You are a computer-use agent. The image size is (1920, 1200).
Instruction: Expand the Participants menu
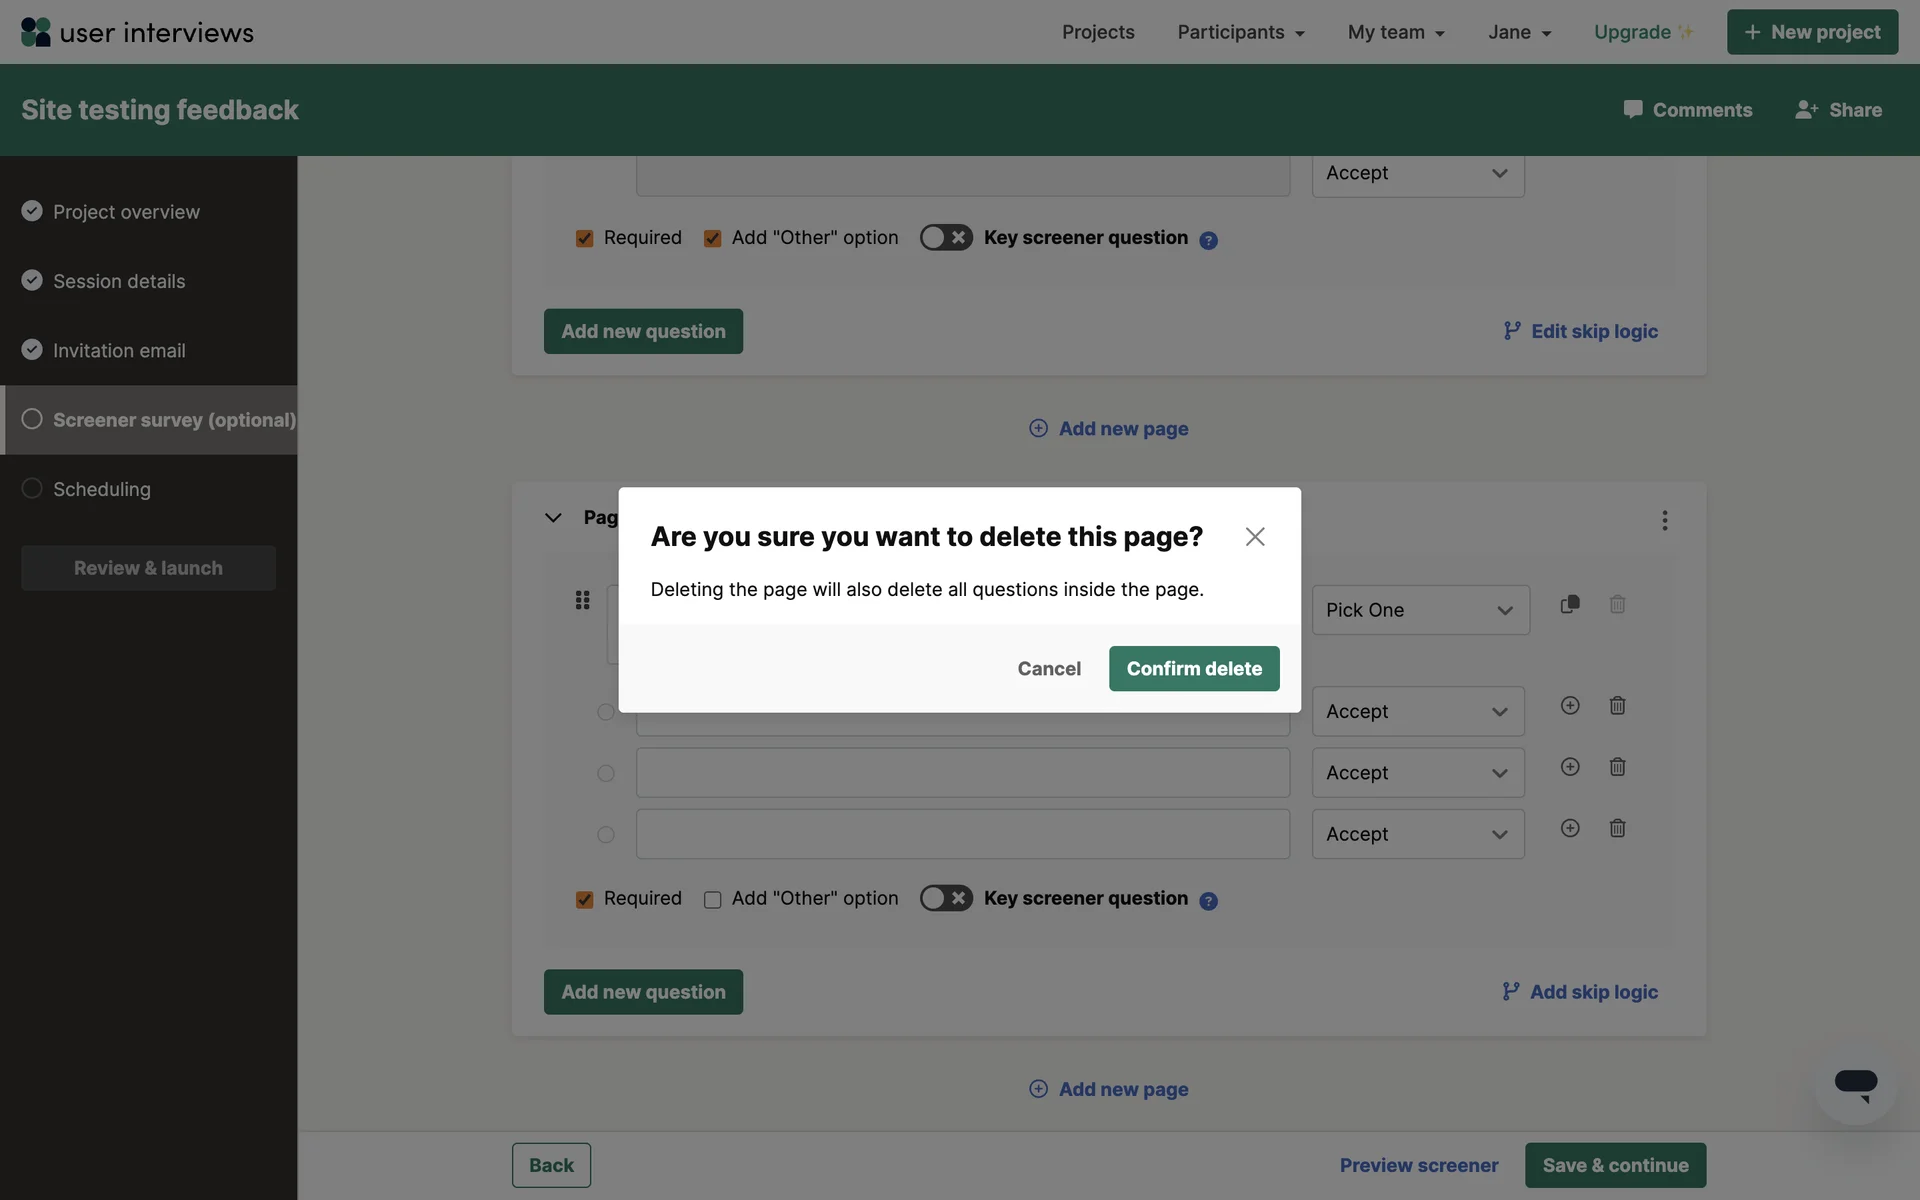coord(1240,32)
